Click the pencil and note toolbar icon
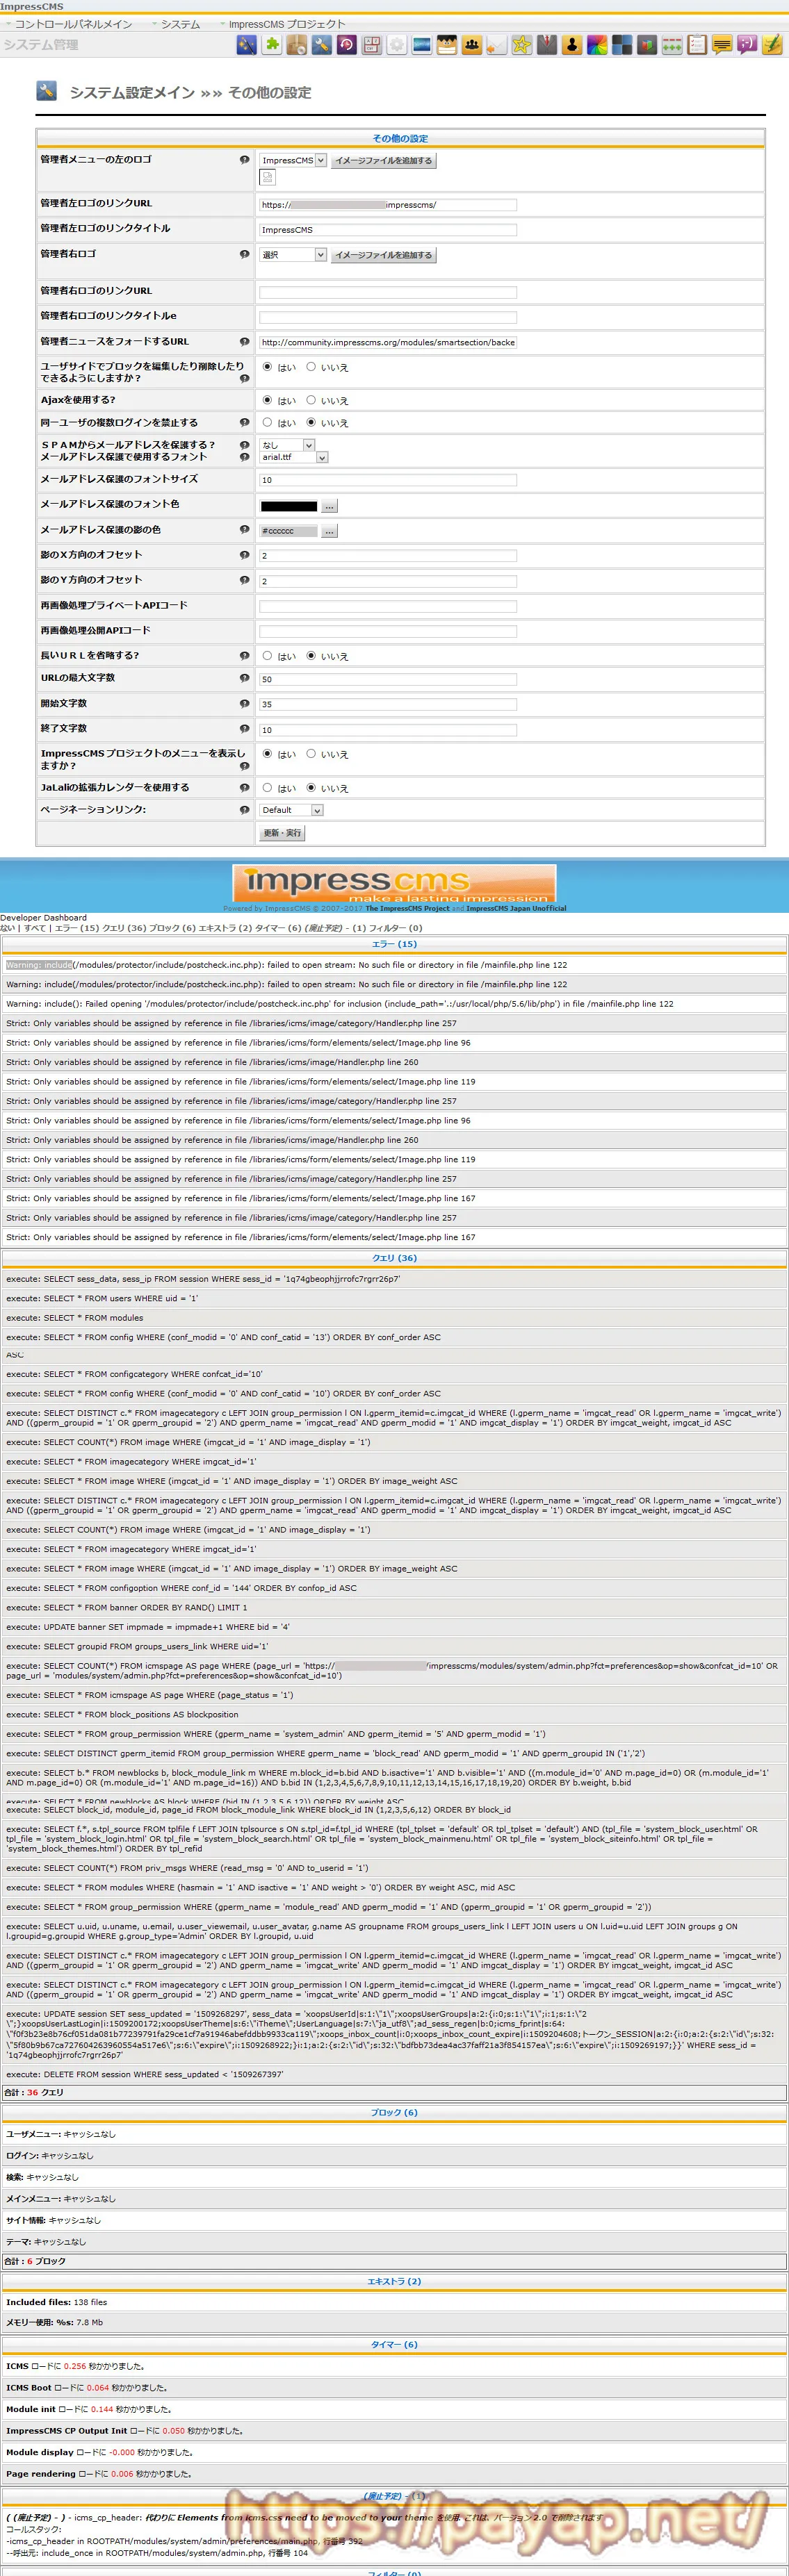Viewport: 789px width, 2576px height. [x=772, y=45]
